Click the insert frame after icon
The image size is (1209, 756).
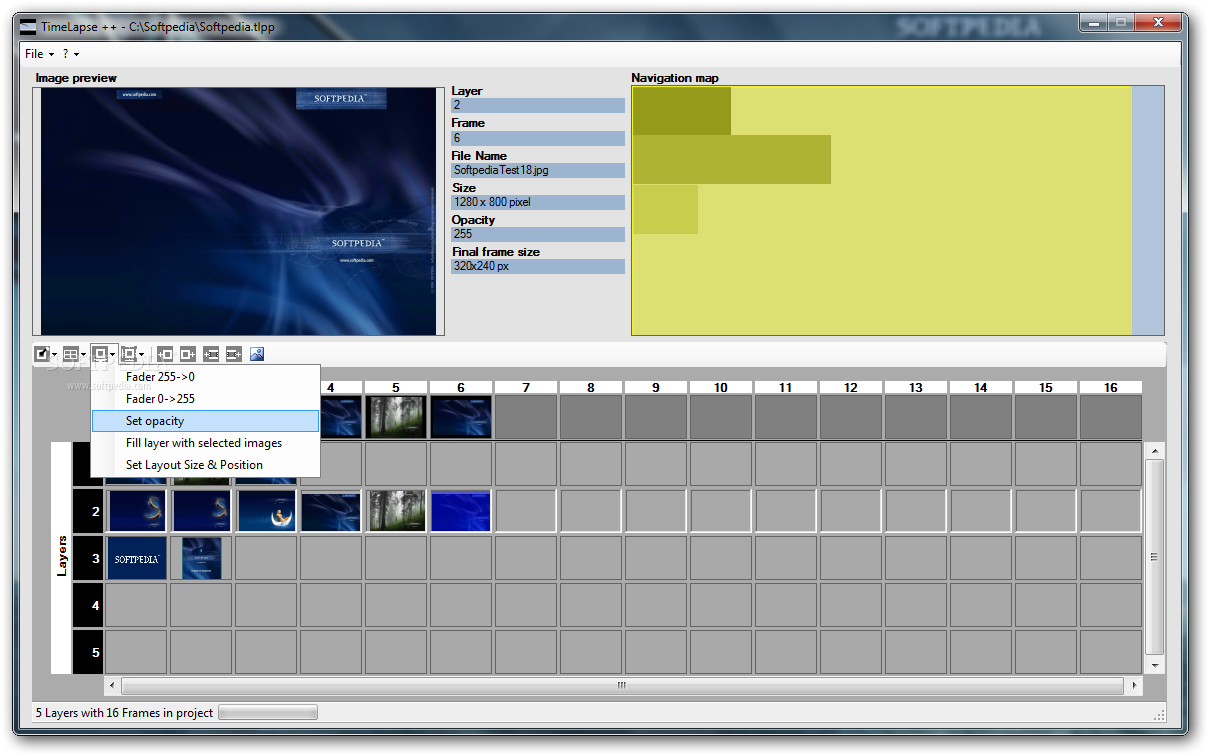tap(188, 354)
